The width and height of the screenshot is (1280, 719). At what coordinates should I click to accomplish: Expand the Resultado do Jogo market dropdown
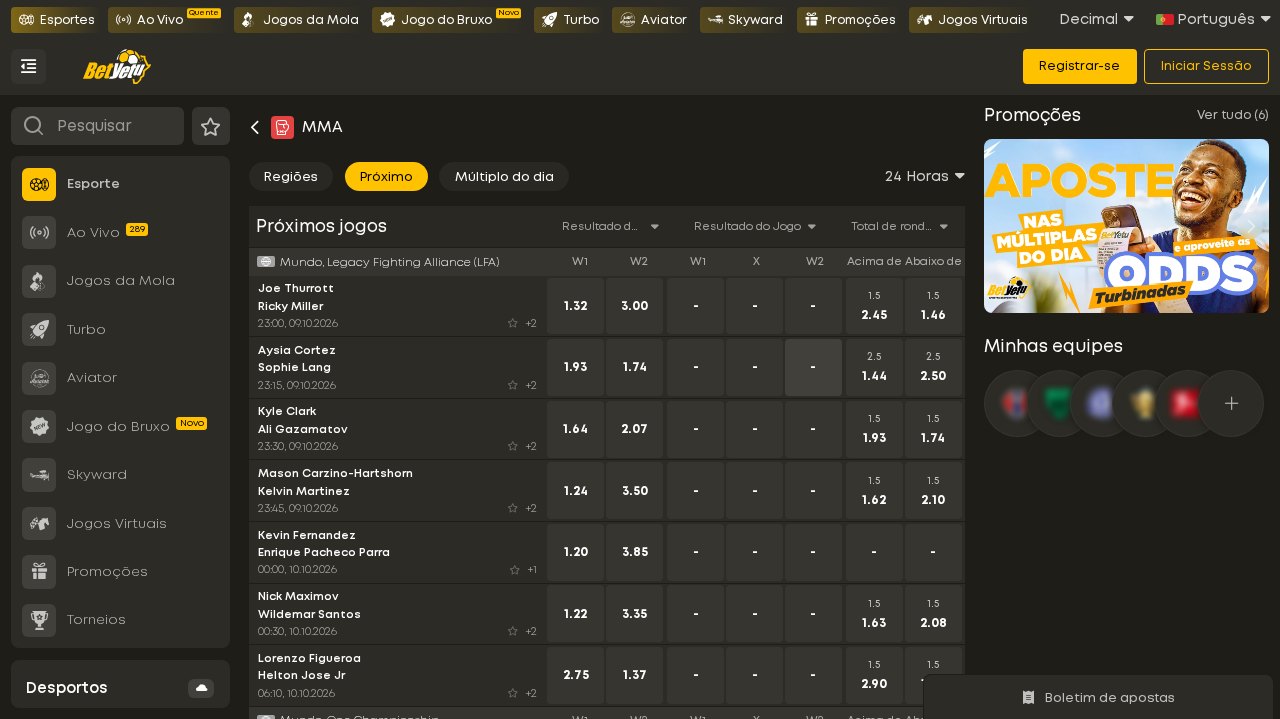pos(755,226)
